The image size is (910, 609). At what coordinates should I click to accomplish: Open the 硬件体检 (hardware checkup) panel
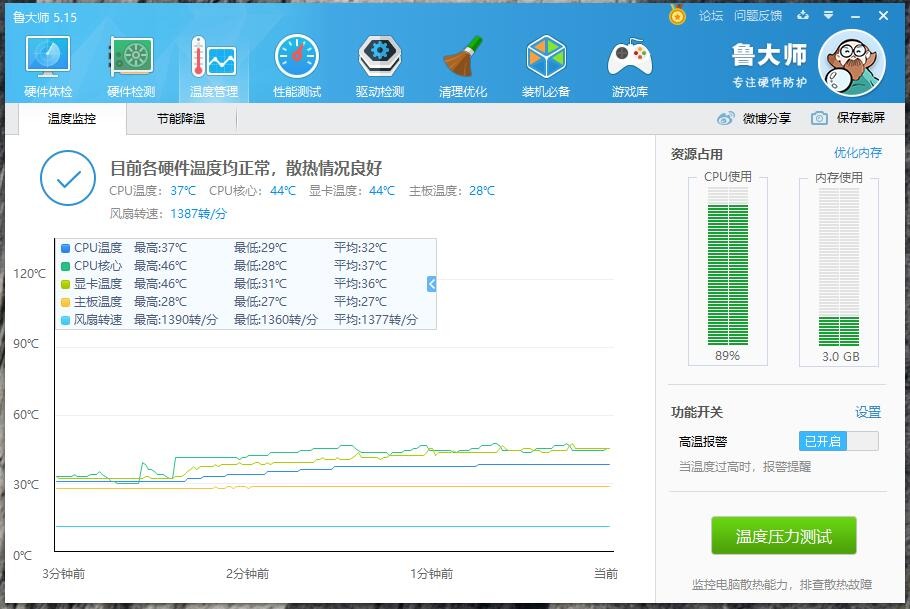pos(46,65)
